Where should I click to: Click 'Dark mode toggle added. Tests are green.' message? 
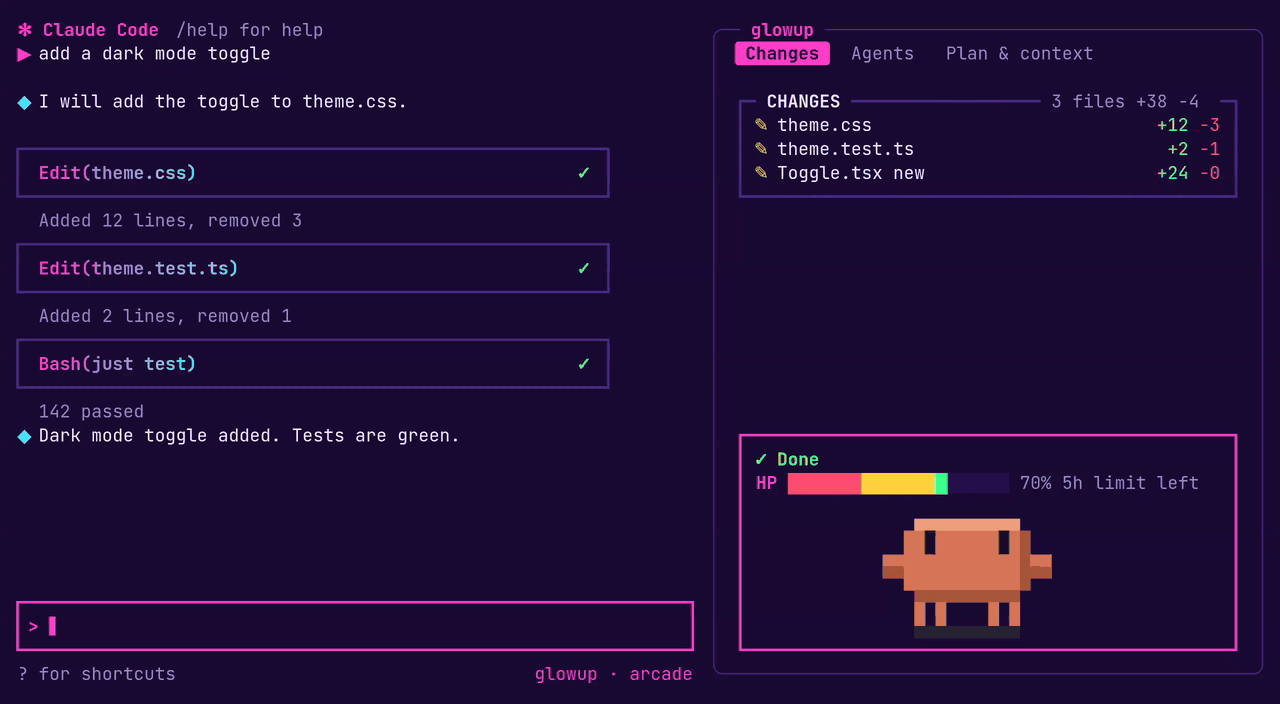coord(249,436)
